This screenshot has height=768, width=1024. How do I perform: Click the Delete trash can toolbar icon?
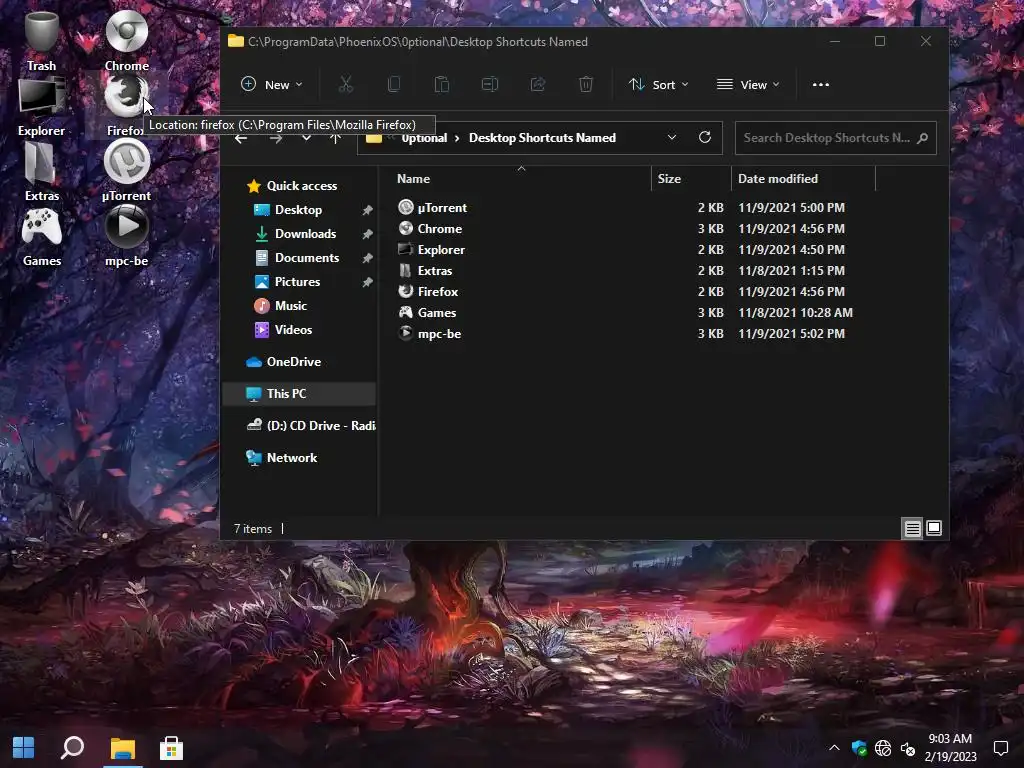click(x=586, y=84)
